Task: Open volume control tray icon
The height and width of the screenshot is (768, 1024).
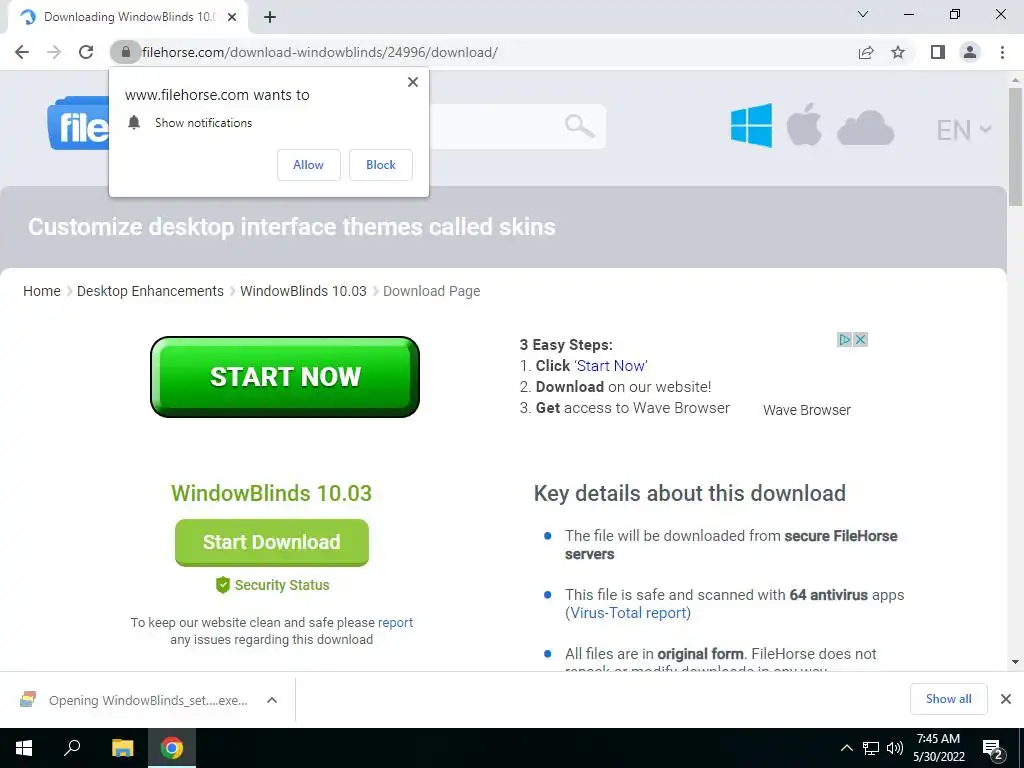Action: (894, 748)
